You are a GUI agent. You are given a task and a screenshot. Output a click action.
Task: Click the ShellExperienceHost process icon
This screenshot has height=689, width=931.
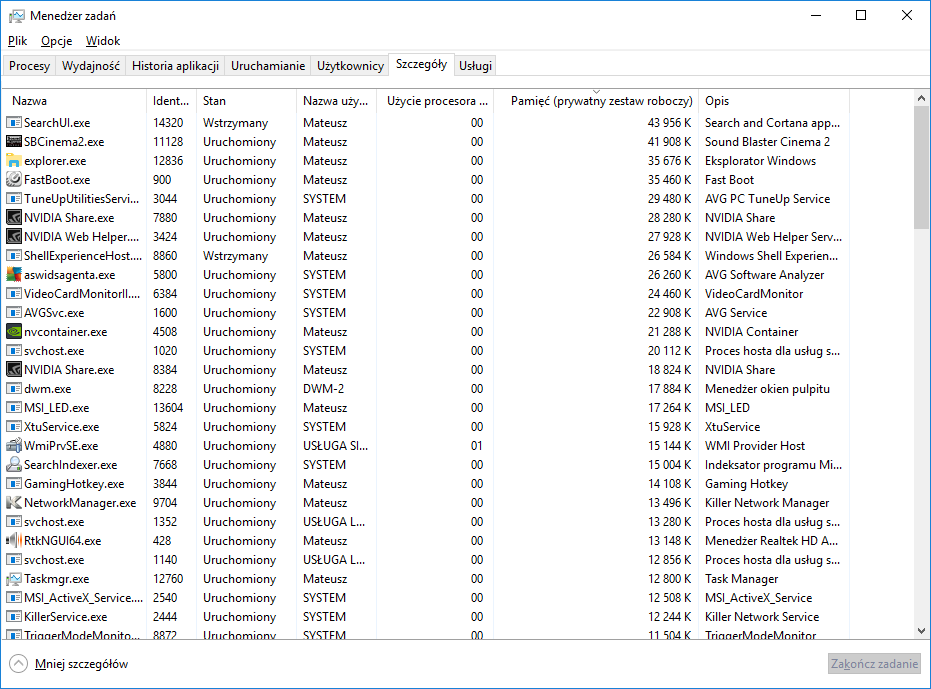[14, 256]
